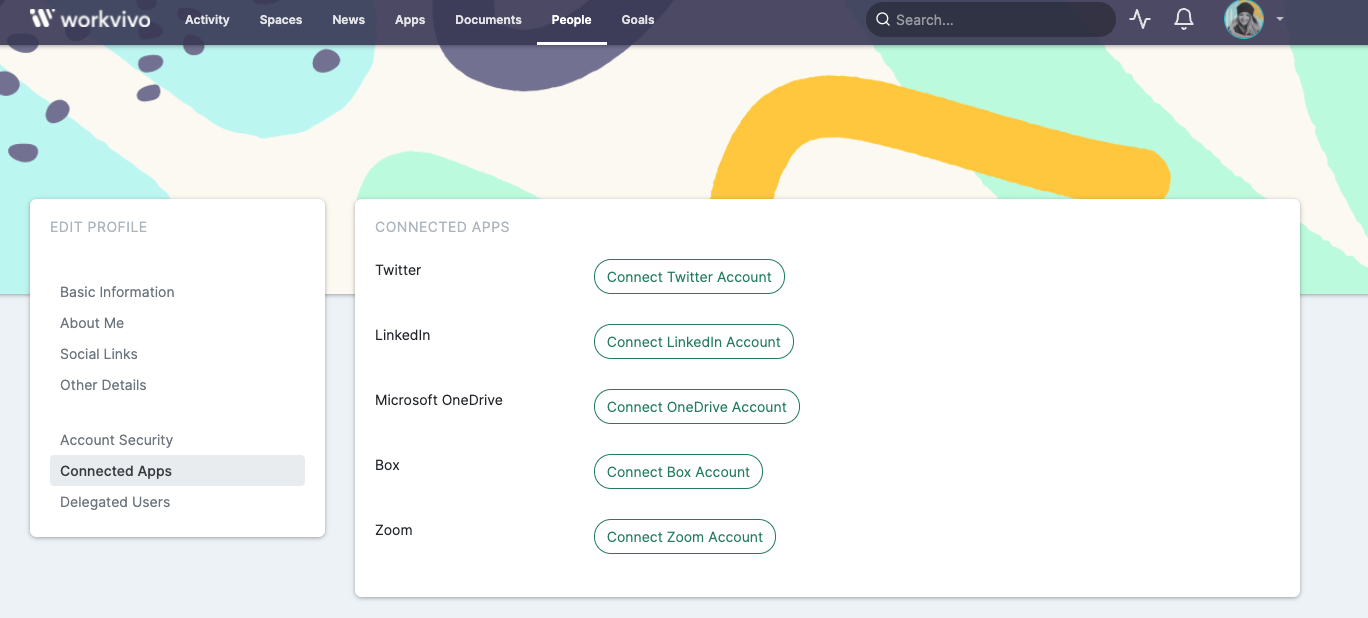Click Connect Twitter Account button
The image size is (1368, 618).
click(689, 277)
